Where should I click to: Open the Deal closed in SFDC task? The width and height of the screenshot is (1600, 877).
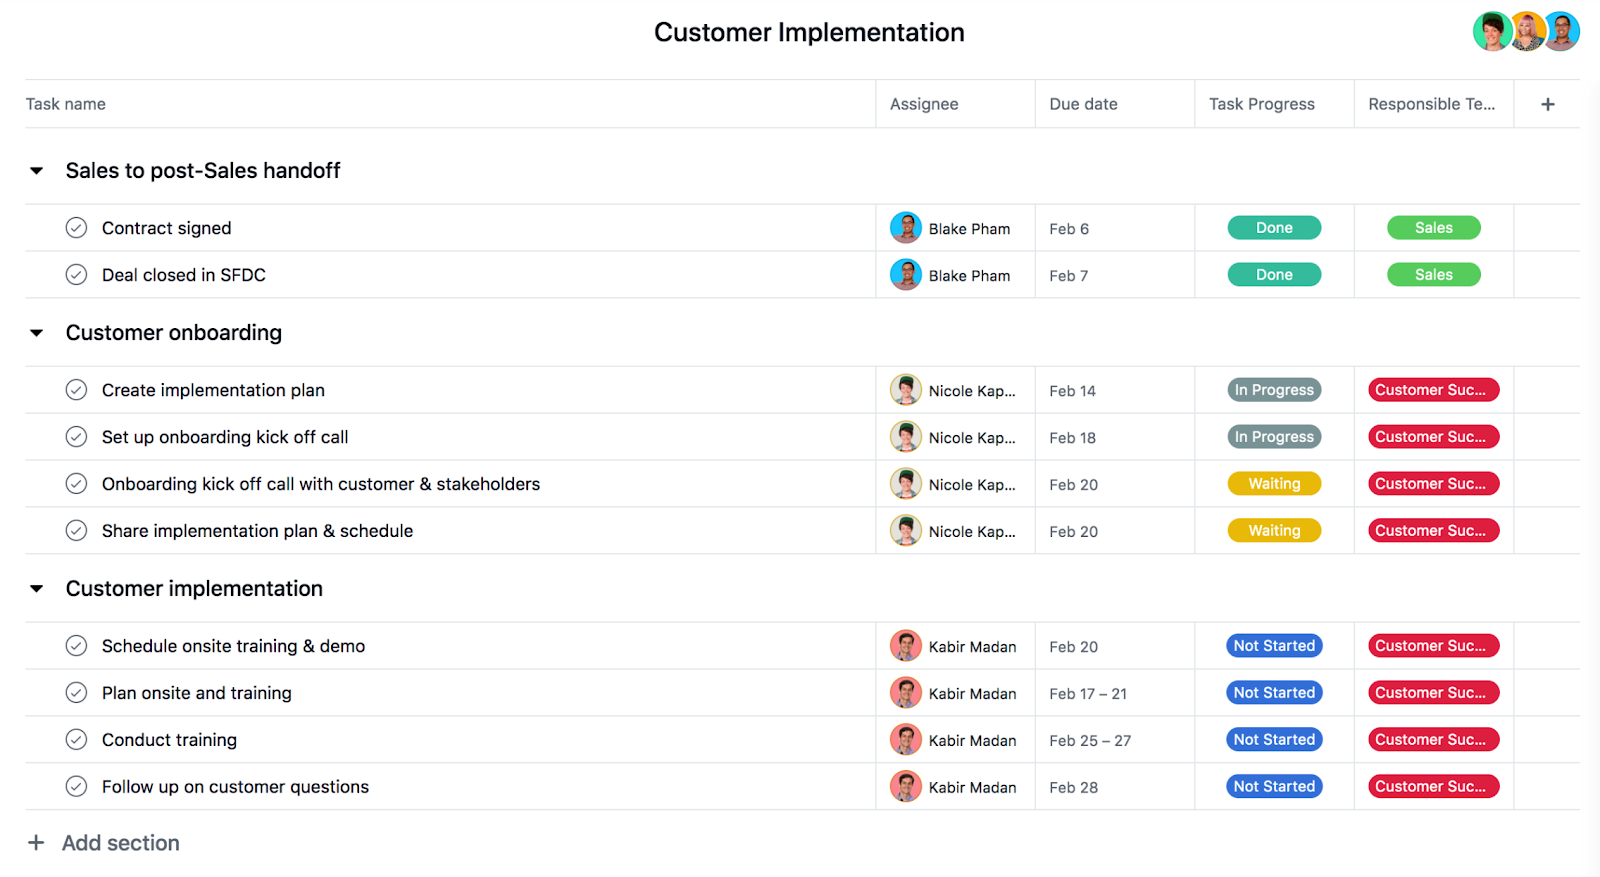[x=184, y=275]
